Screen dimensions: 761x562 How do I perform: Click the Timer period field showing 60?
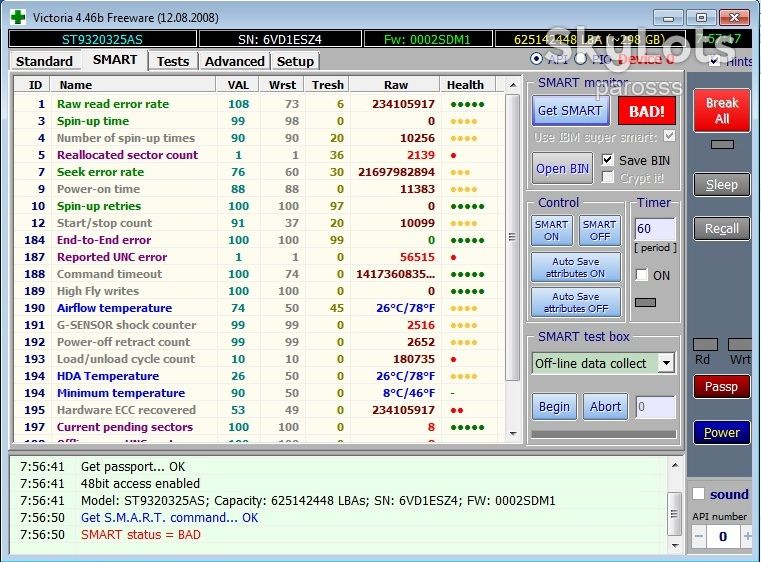pos(655,229)
